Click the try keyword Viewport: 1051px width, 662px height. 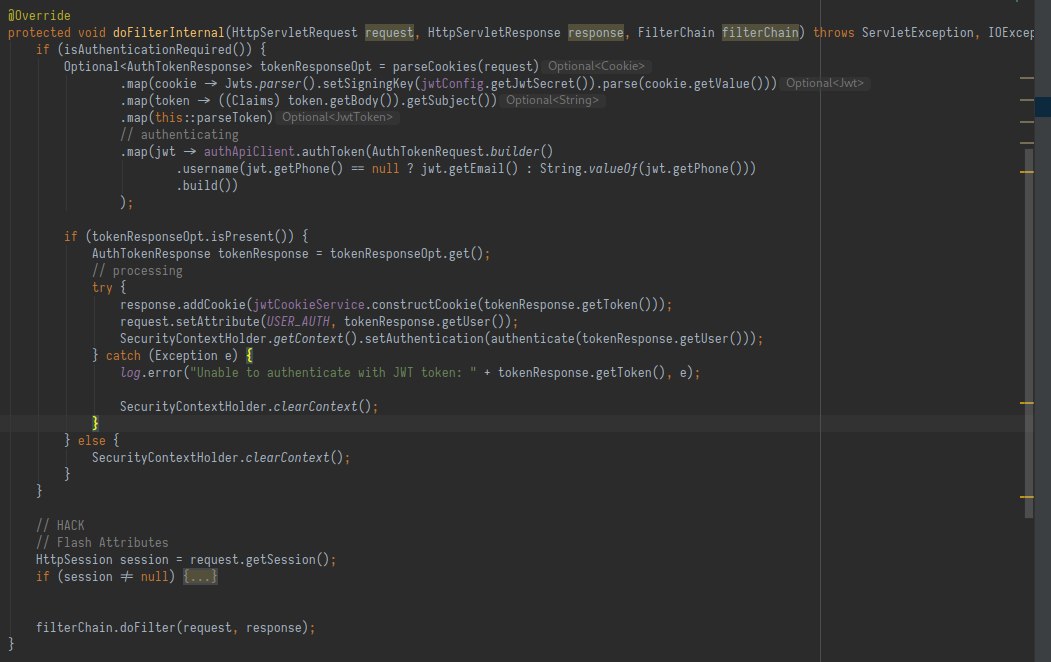(102, 287)
